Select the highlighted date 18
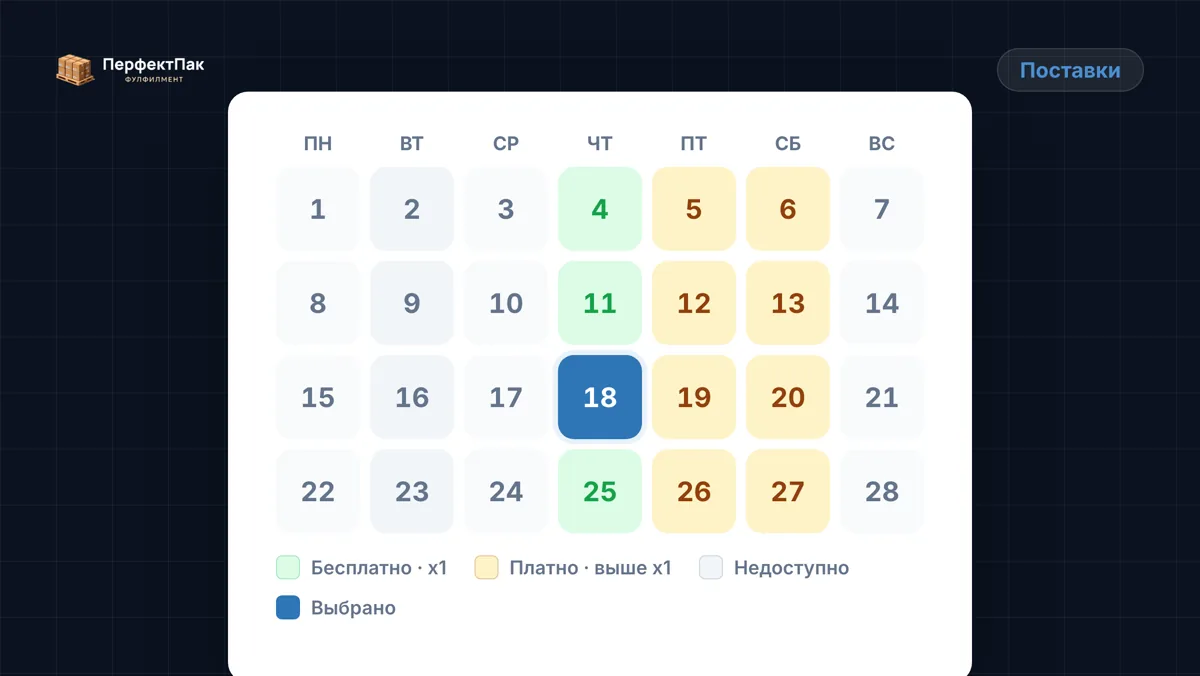This screenshot has height=676, width=1200. click(x=600, y=397)
